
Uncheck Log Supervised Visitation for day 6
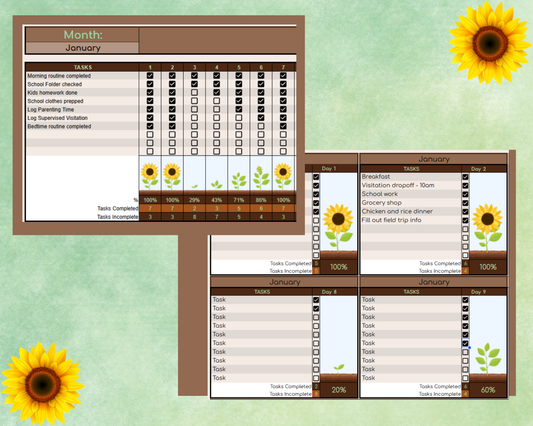(261, 118)
